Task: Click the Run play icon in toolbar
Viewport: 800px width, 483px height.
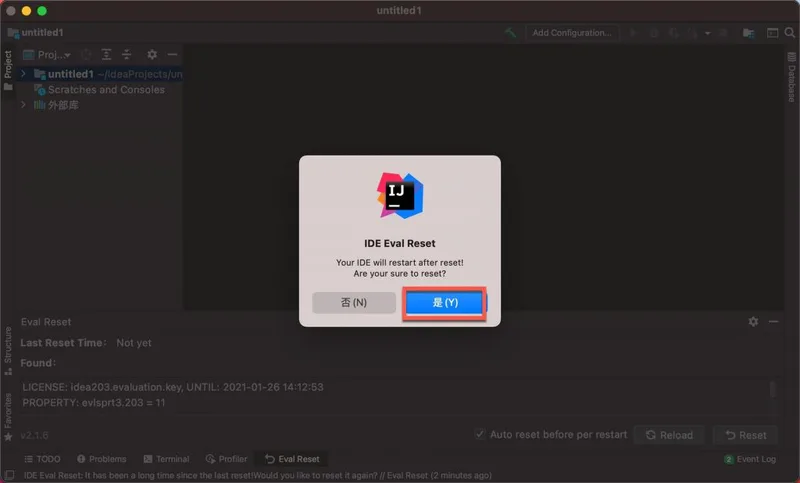Action: [x=632, y=33]
